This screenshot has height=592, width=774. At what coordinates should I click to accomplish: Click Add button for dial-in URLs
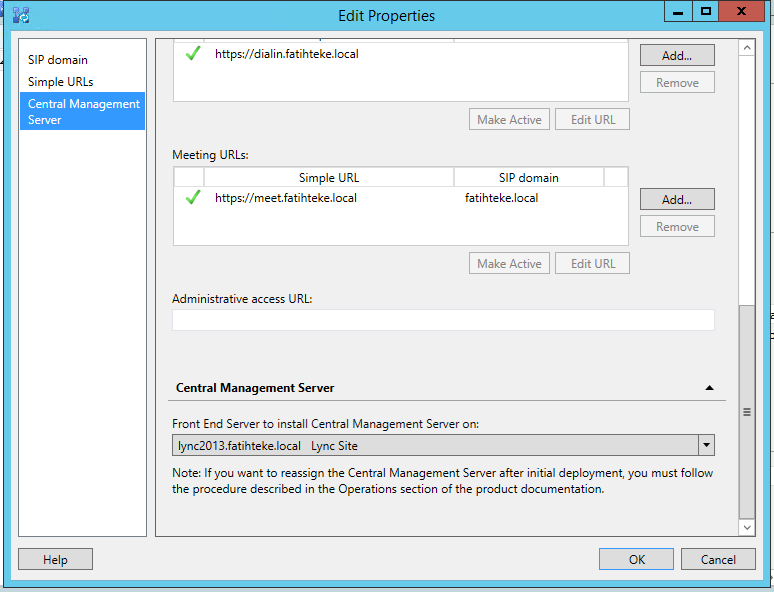click(677, 55)
